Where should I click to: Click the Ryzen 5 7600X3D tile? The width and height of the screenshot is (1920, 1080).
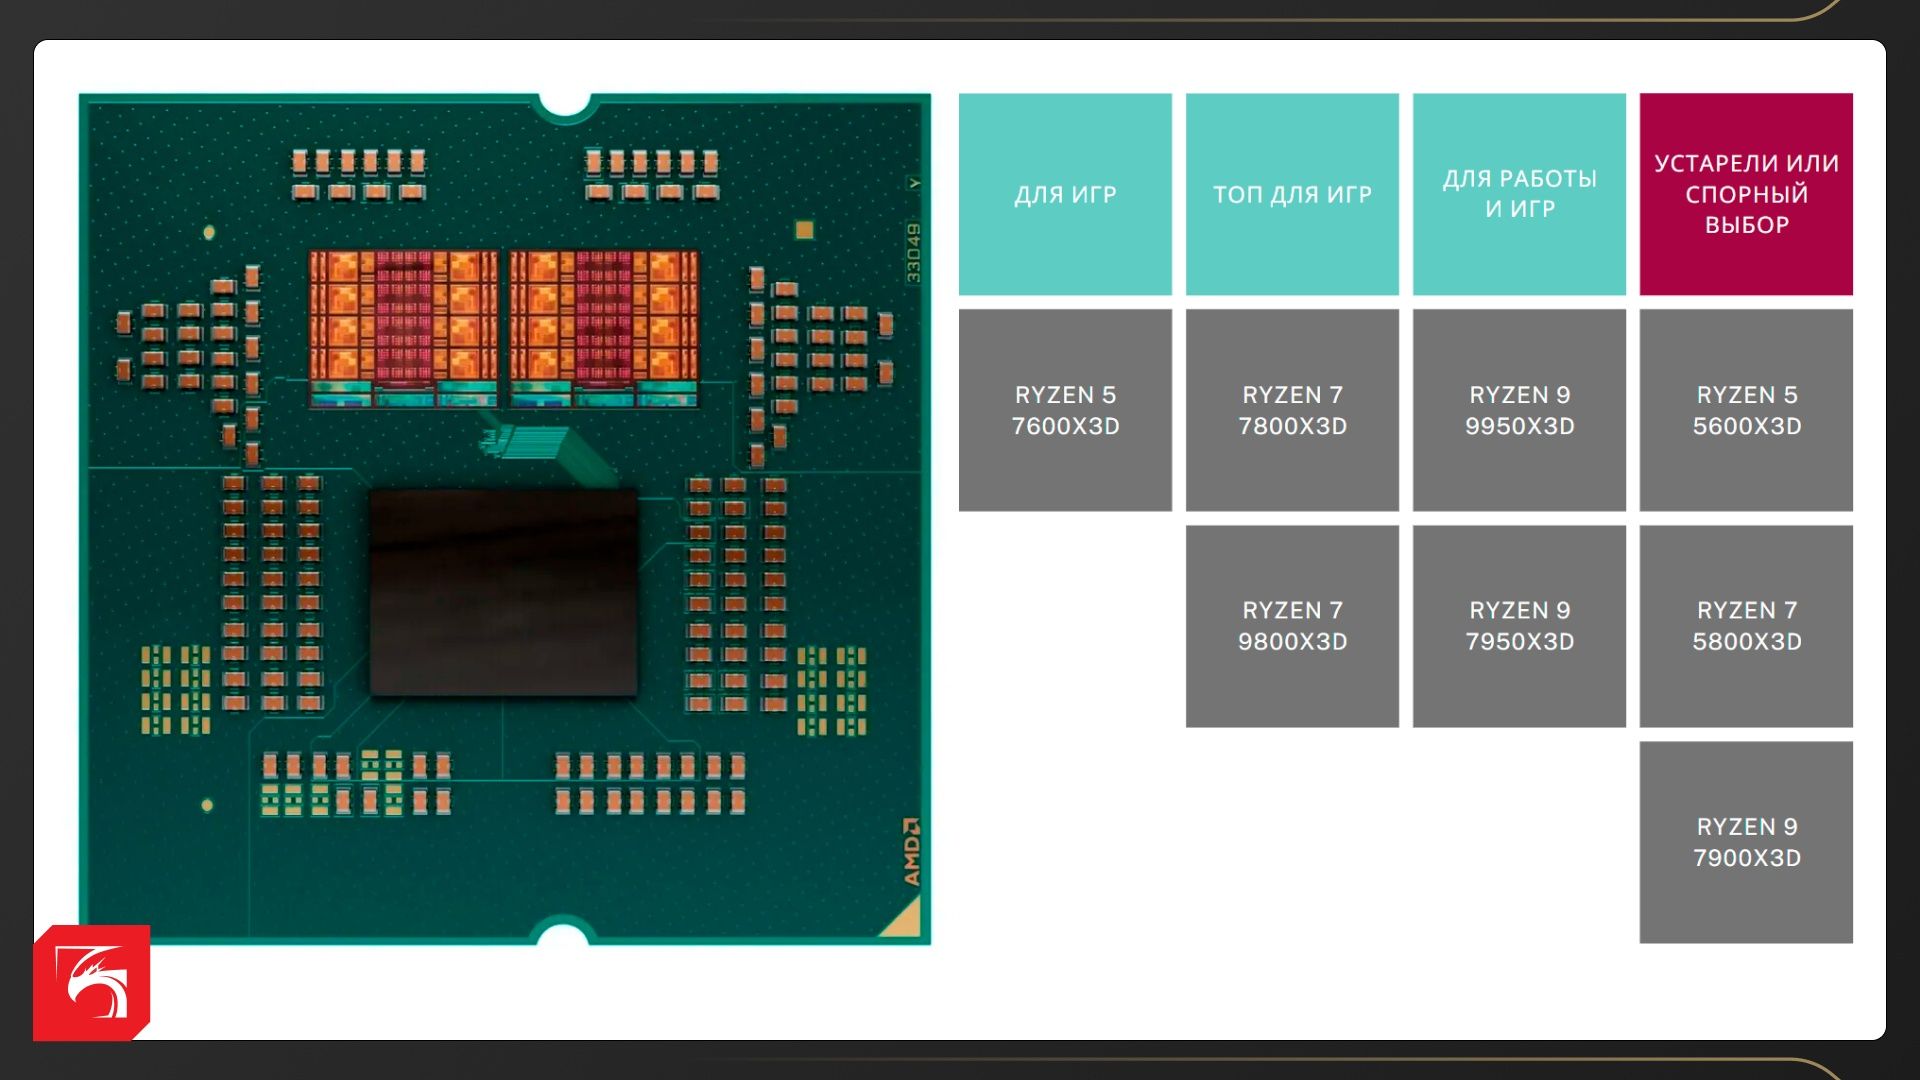click(x=1065, y=410)
